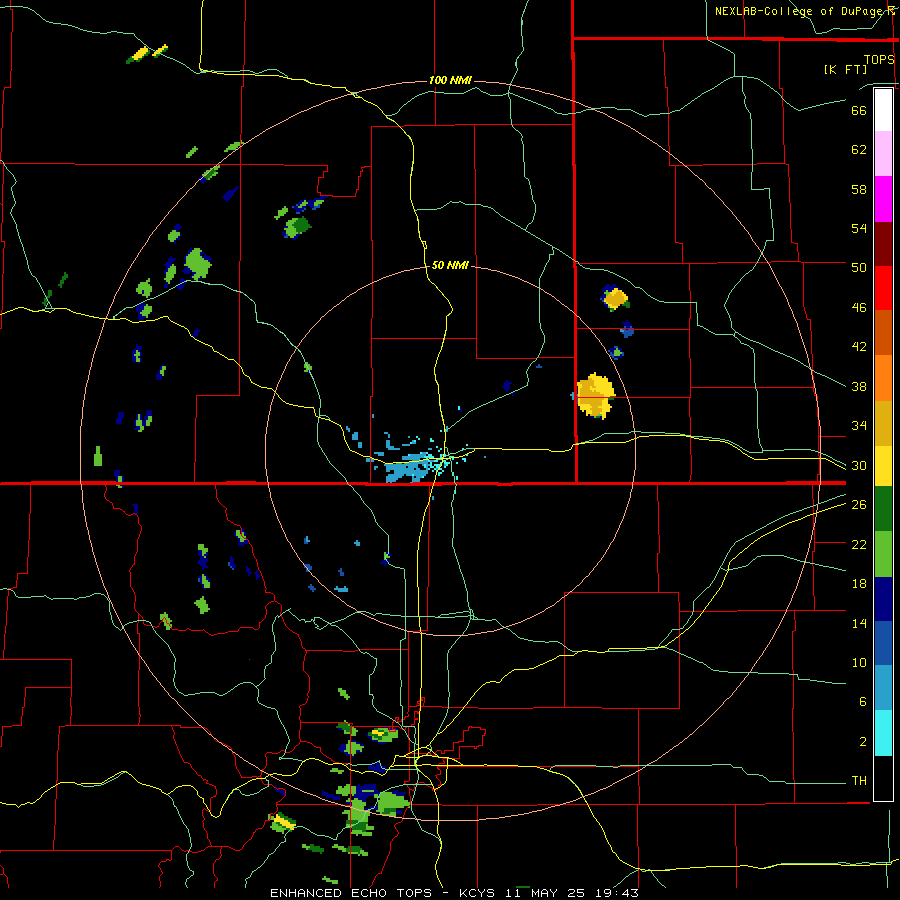This screenshot has height=900, width=900.
Task: Pick the magenta swatch in the color scale
Action: pos(883,199)
